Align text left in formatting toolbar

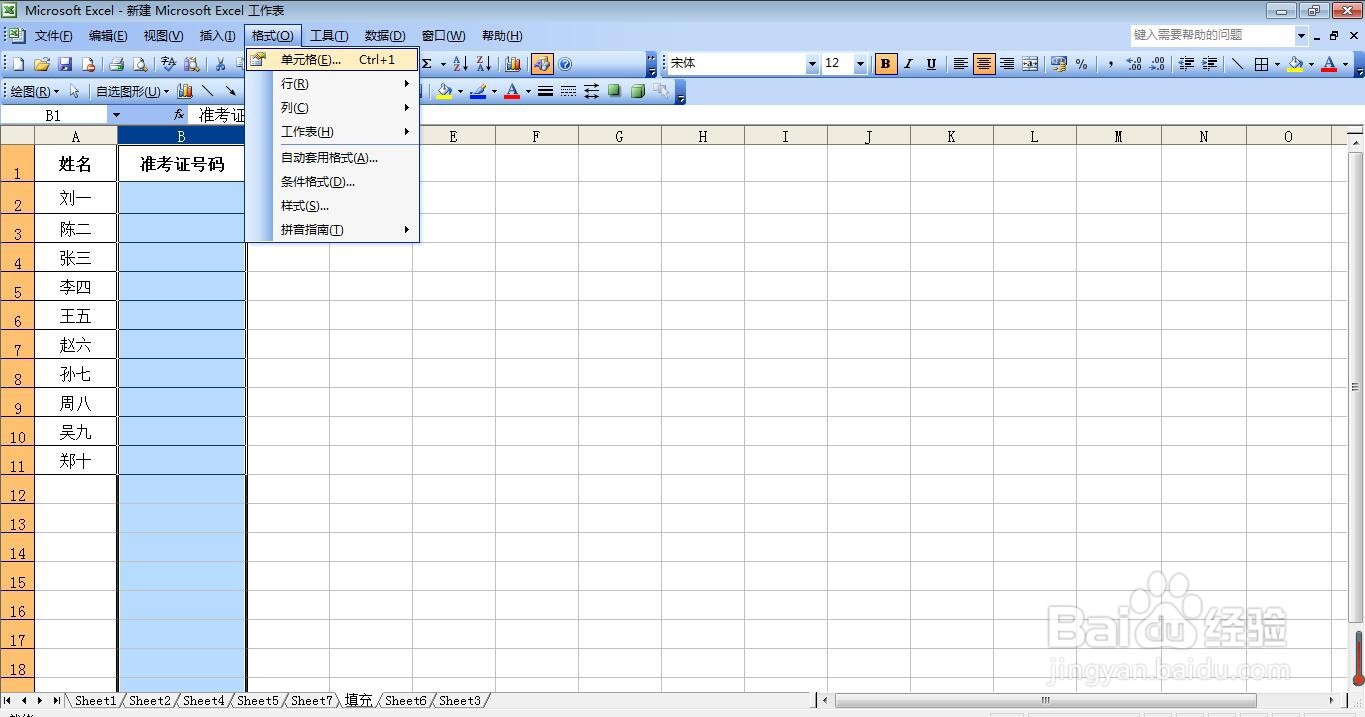(960, 64)
